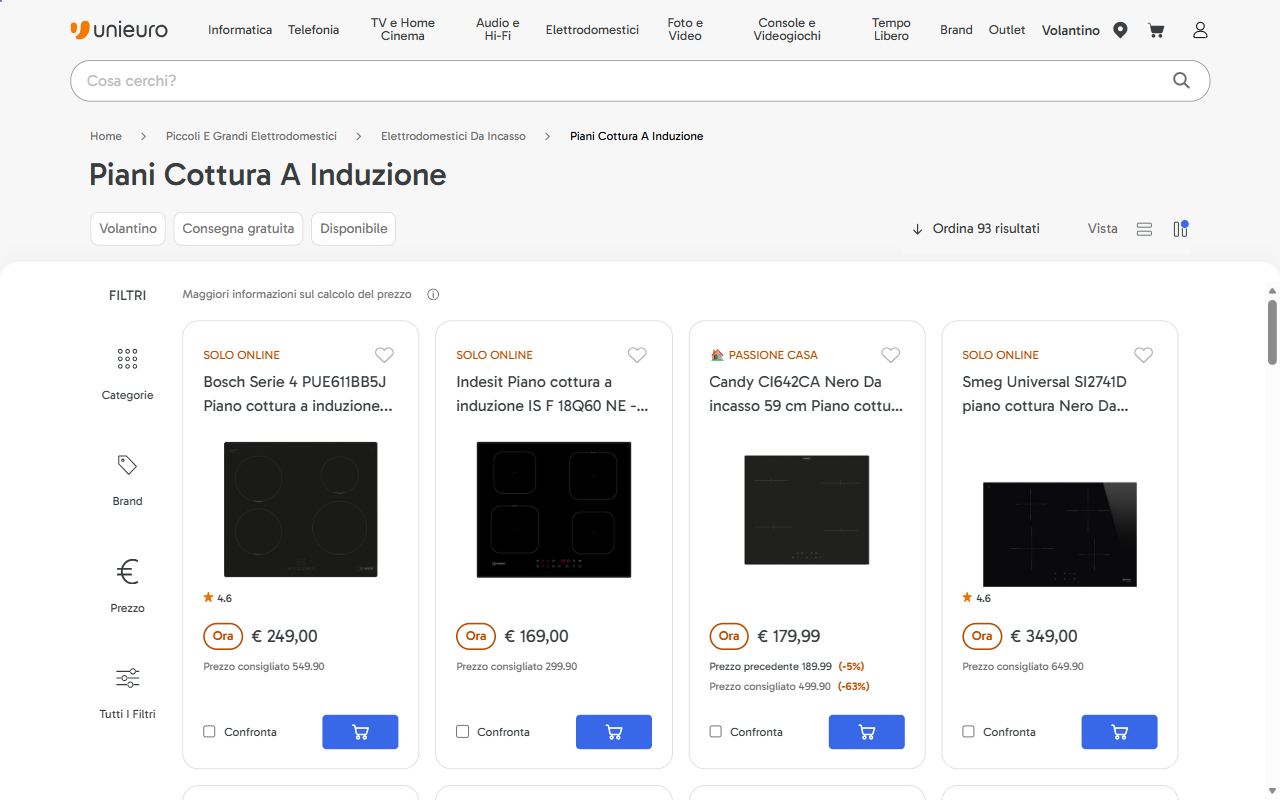This screenshot has width=1280, height=800.
Task: Open Maggiori informazioni sul calcolo del prezzo
Action: click(297, 294)
